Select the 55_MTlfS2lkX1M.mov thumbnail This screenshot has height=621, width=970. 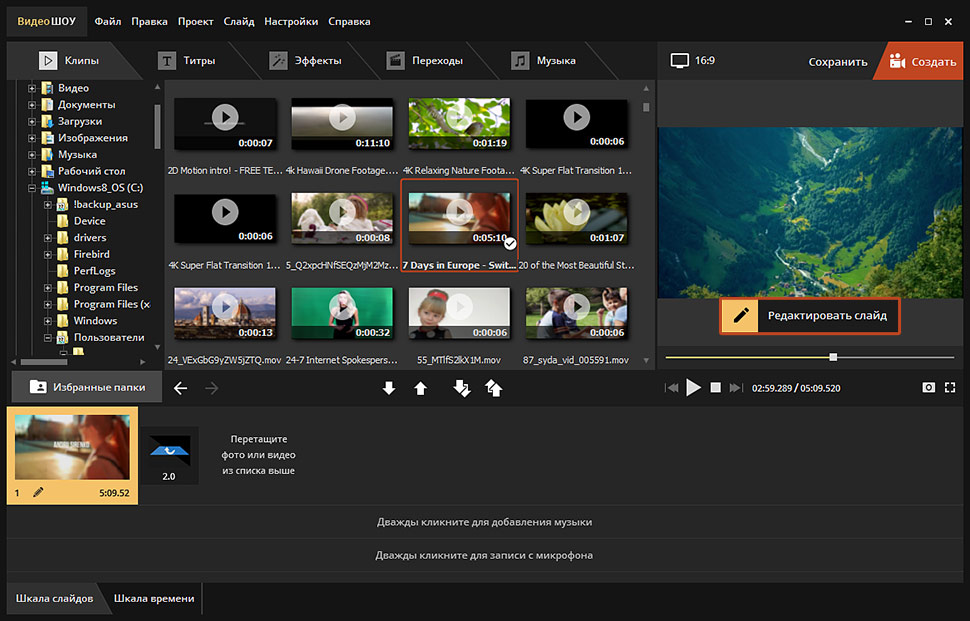tap(459, 314)
